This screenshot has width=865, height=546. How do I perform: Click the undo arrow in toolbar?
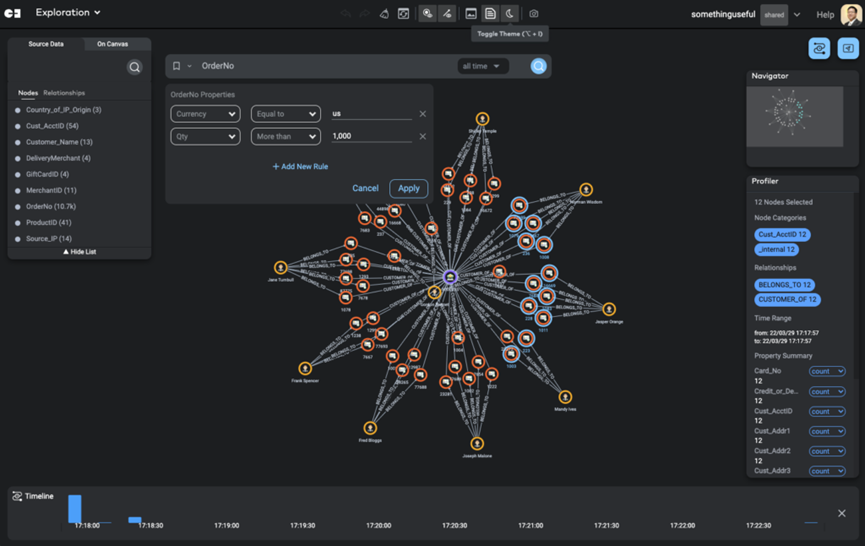(x=346, y=14)
